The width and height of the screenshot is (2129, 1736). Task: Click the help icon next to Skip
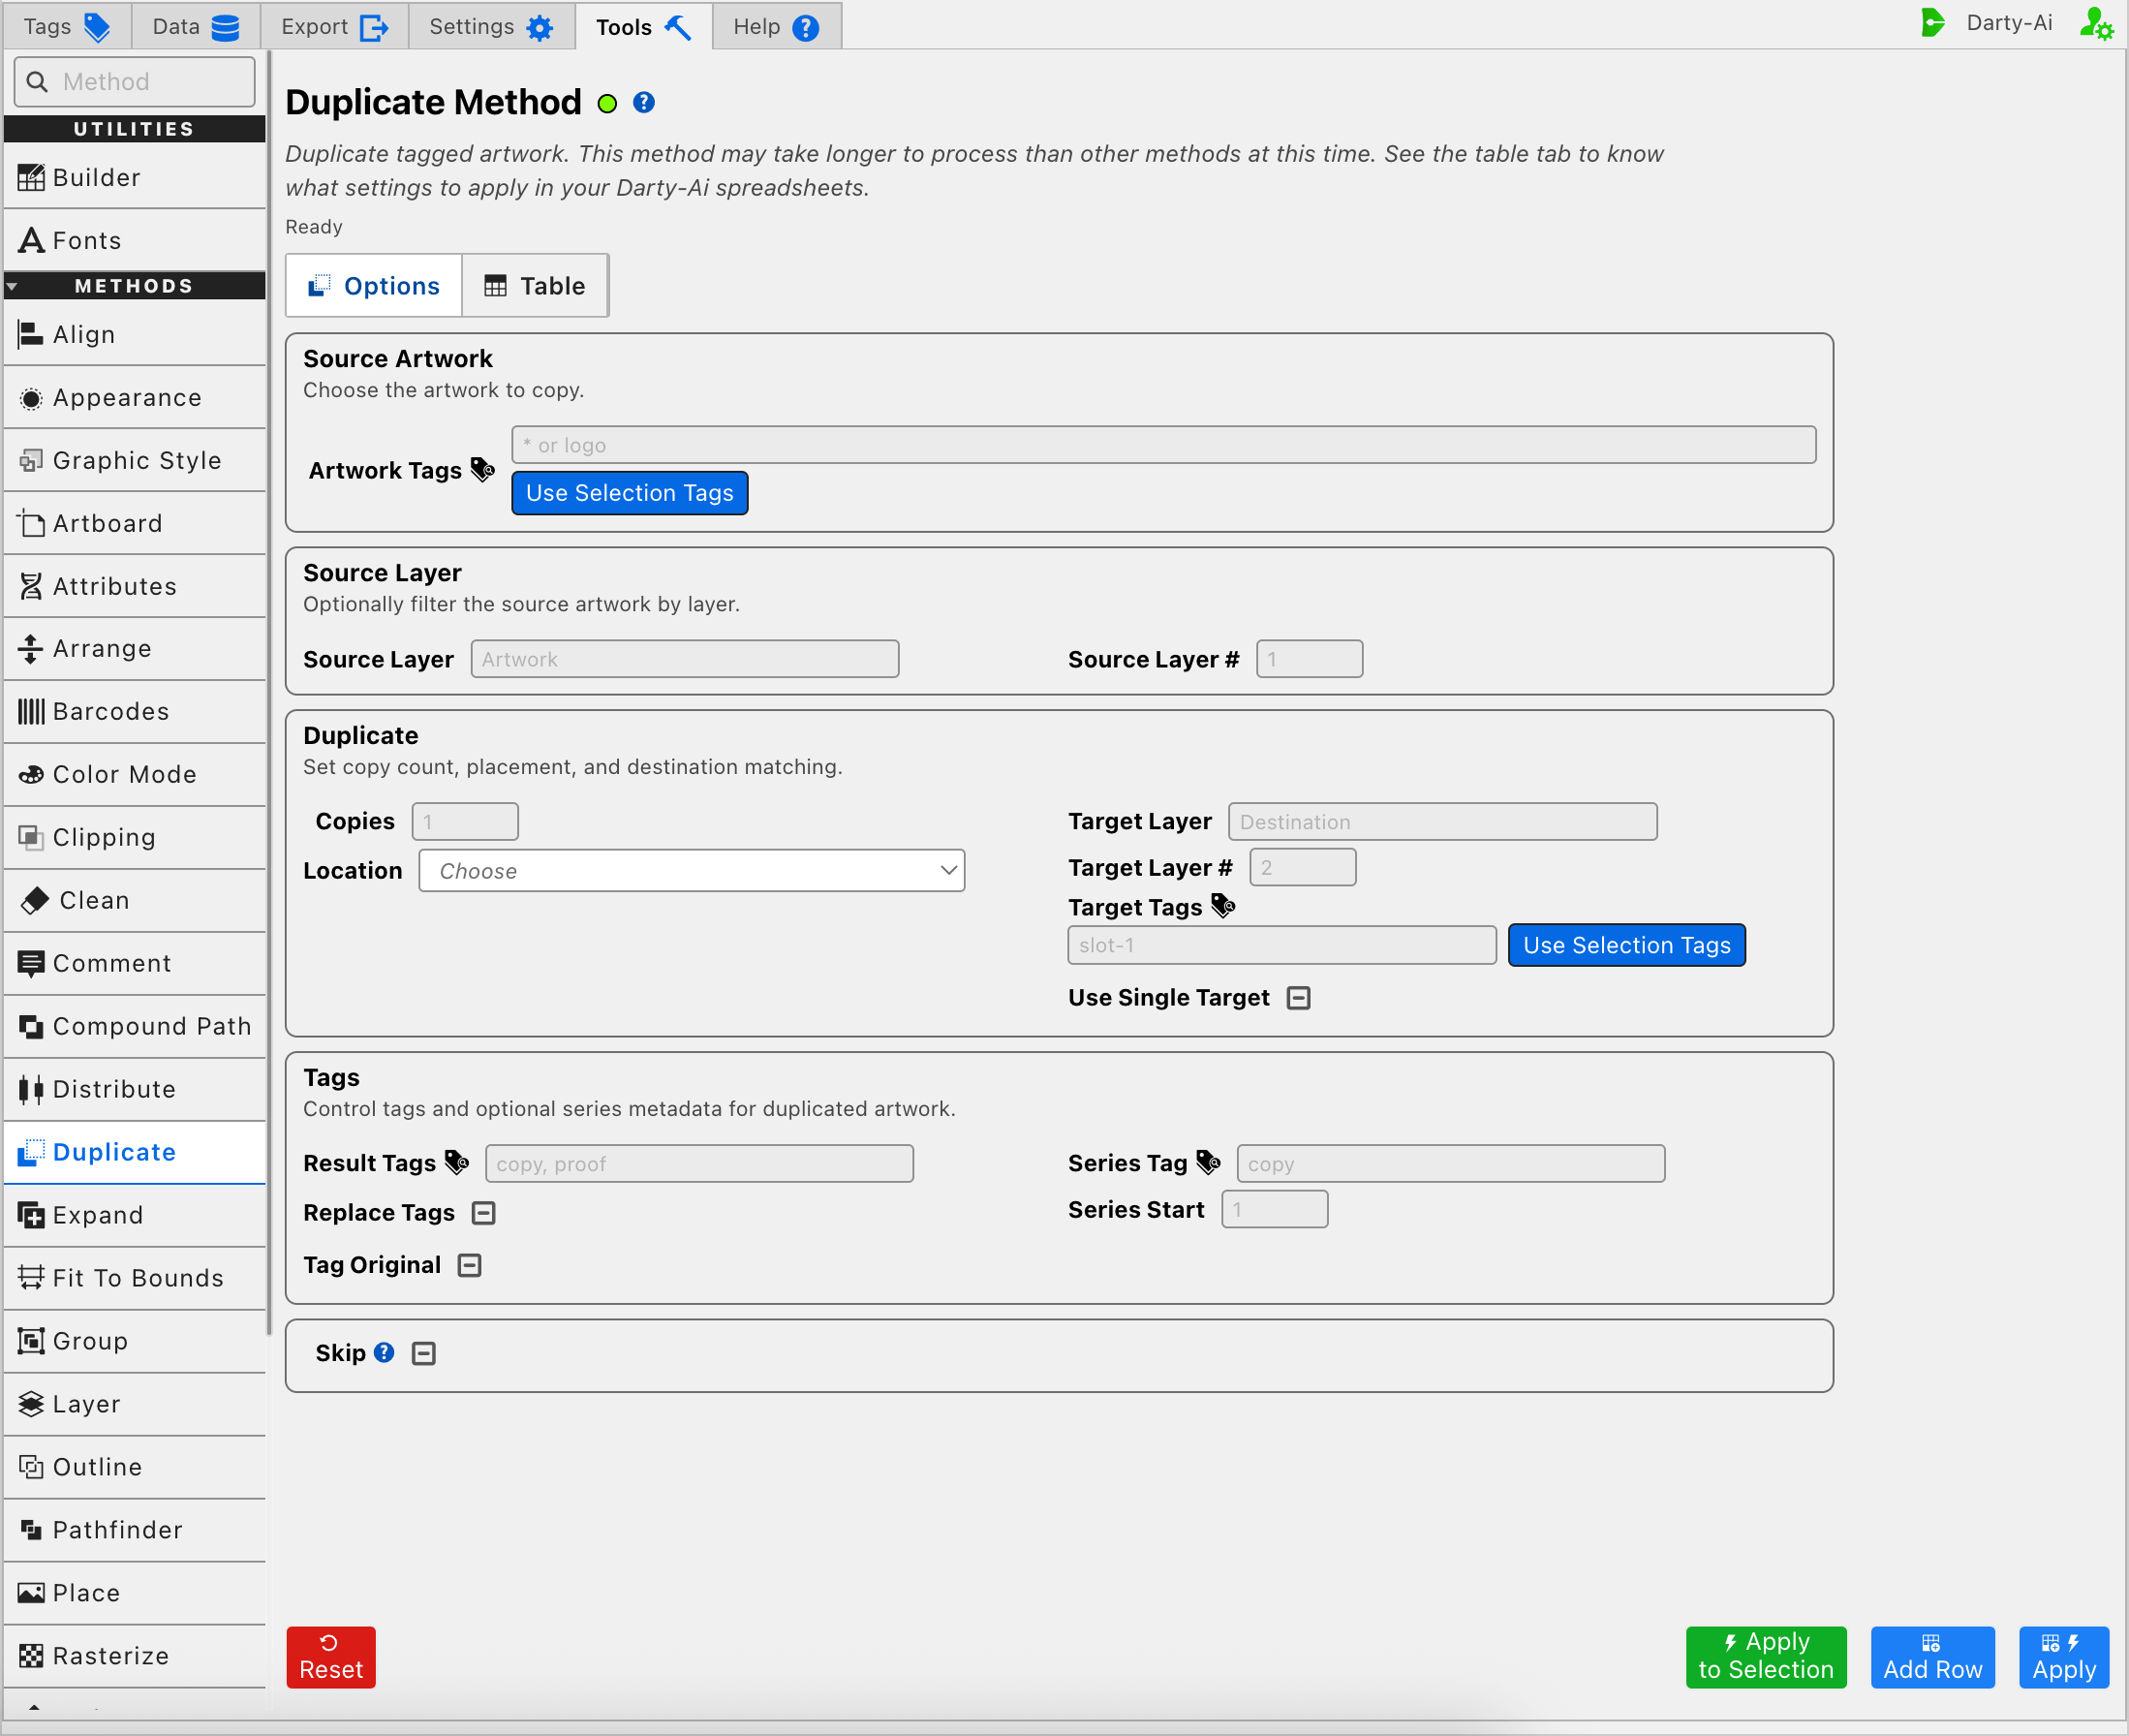[384, 1353]
